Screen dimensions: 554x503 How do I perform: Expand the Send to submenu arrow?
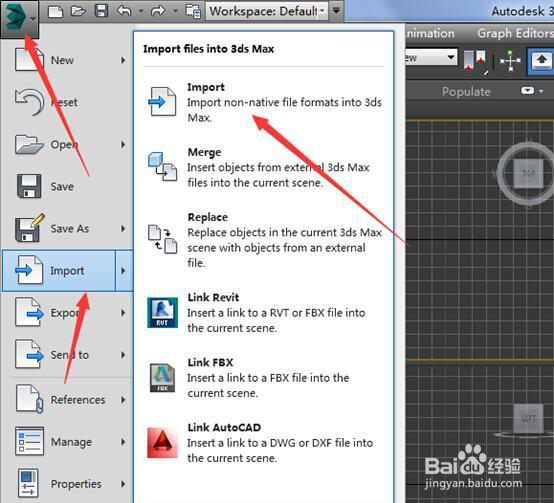(x=123, y=355)
